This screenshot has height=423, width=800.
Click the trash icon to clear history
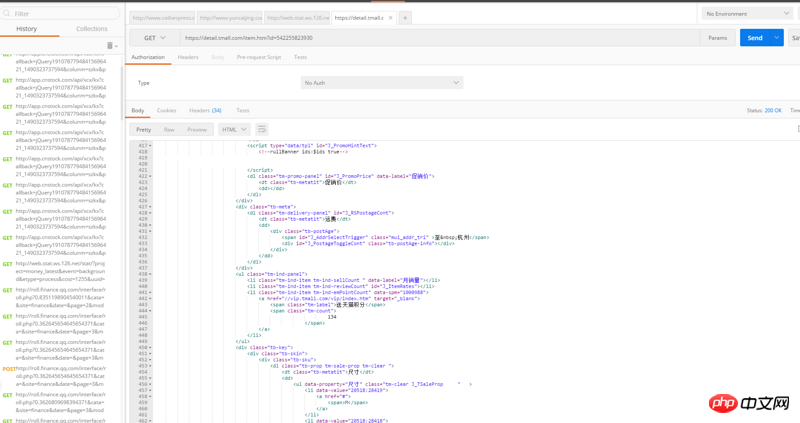(111, 46)
